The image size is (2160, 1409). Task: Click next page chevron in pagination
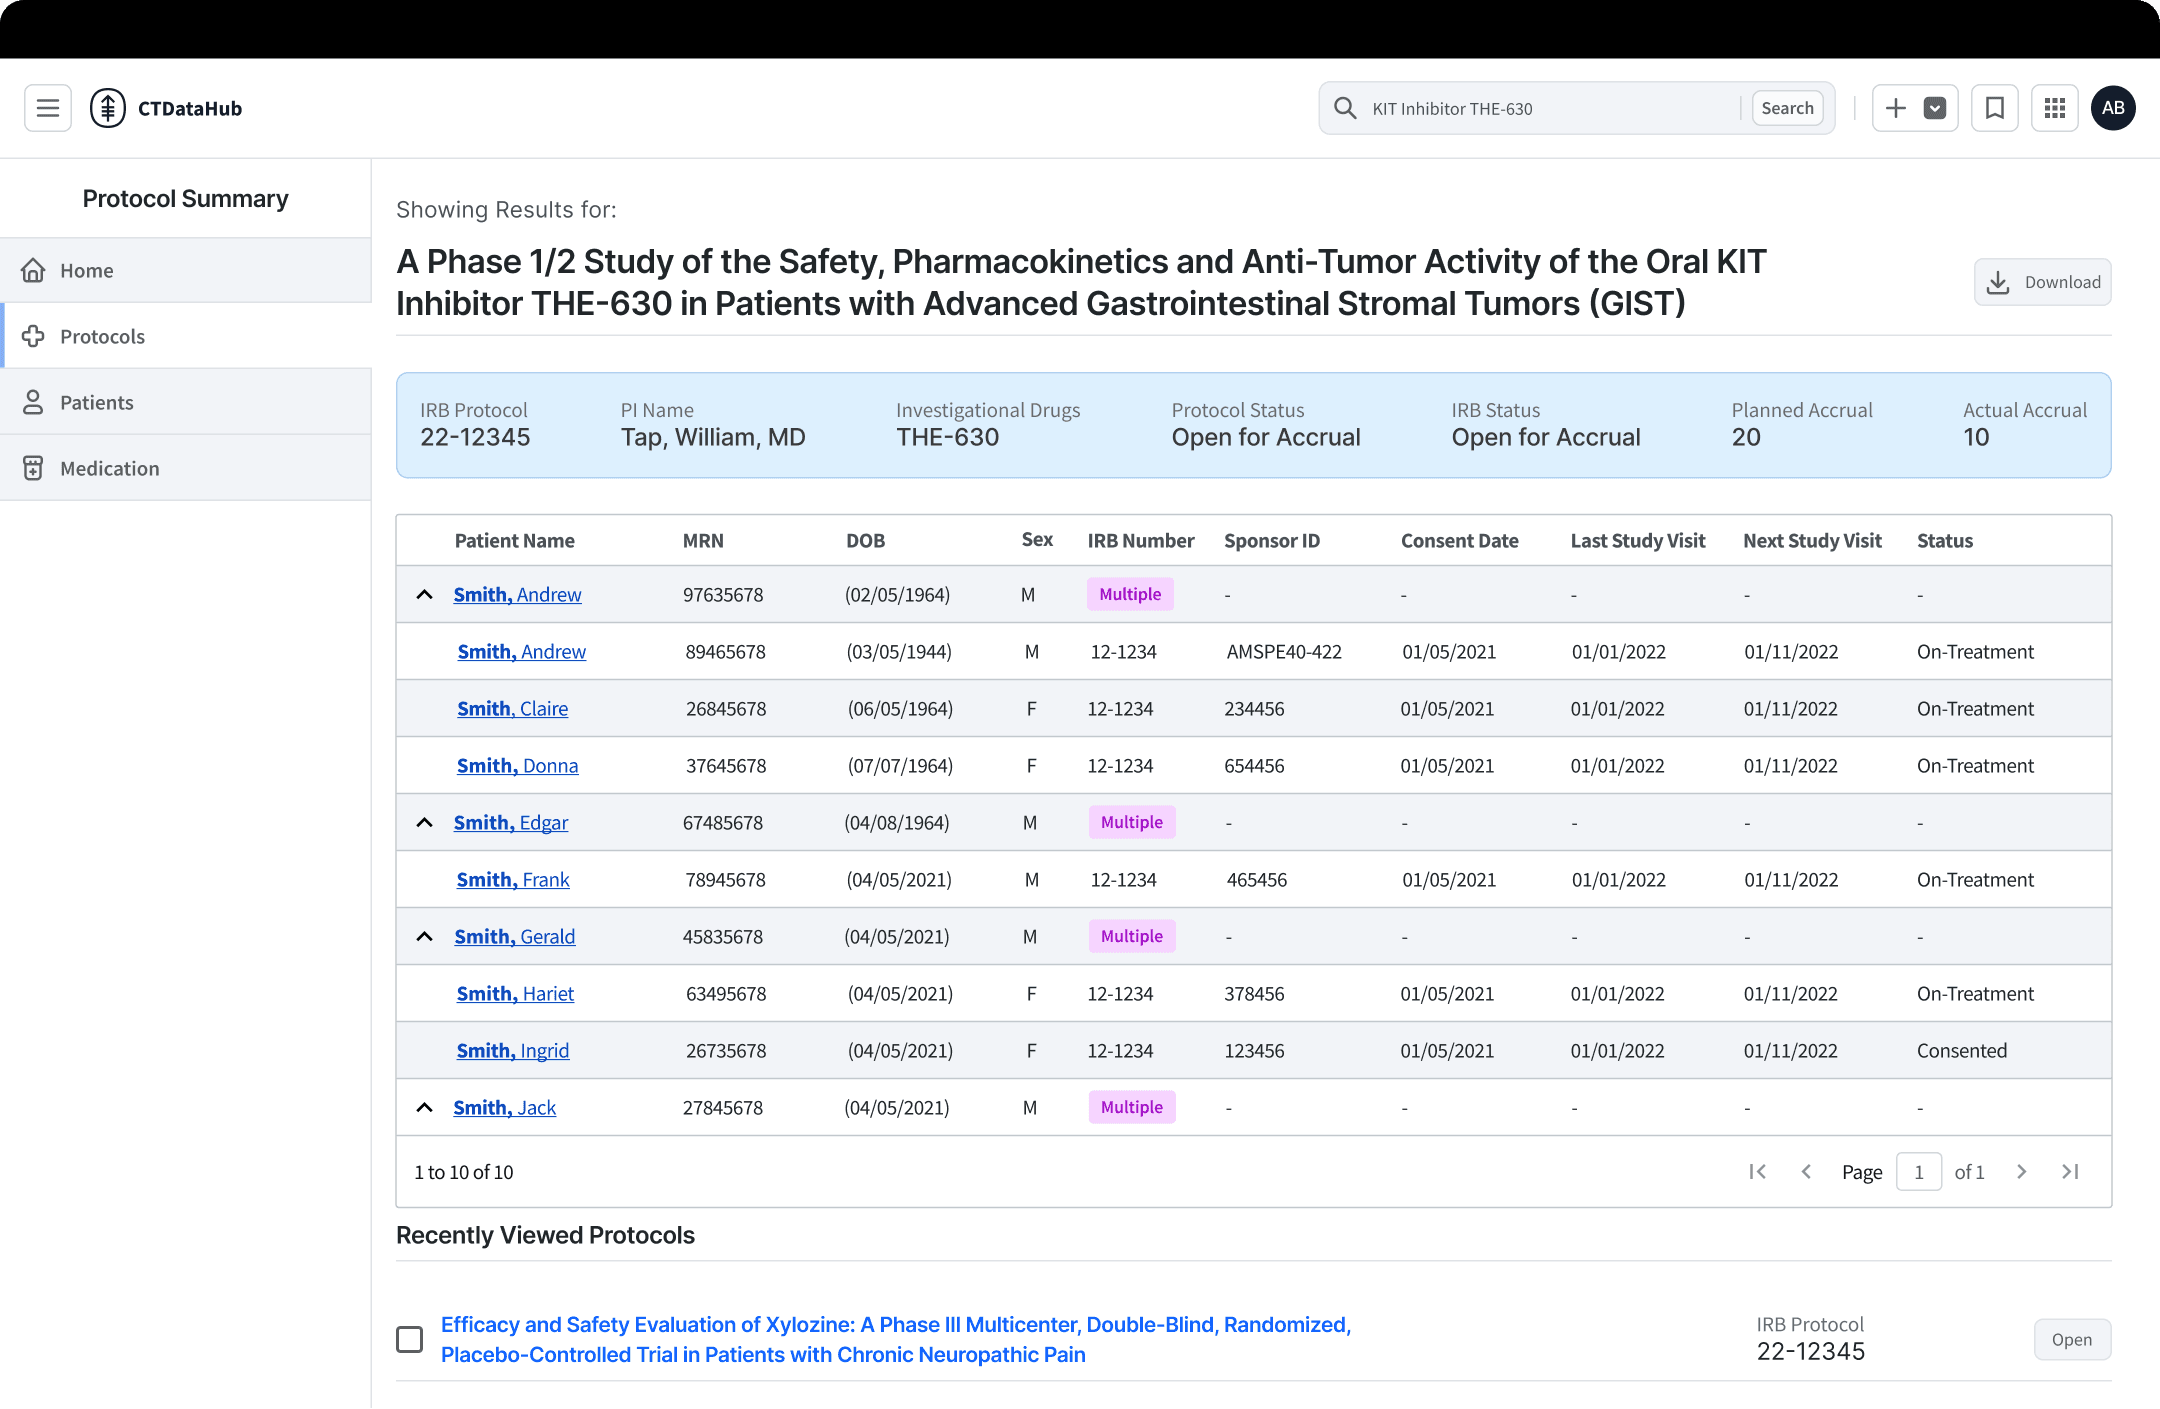(2022, 1172)
